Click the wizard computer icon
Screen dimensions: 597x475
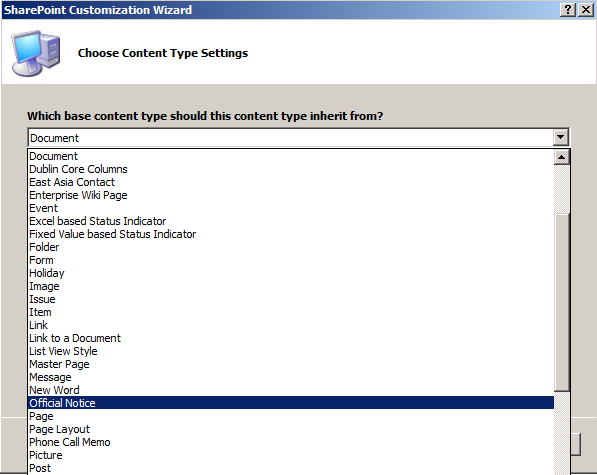36,53
